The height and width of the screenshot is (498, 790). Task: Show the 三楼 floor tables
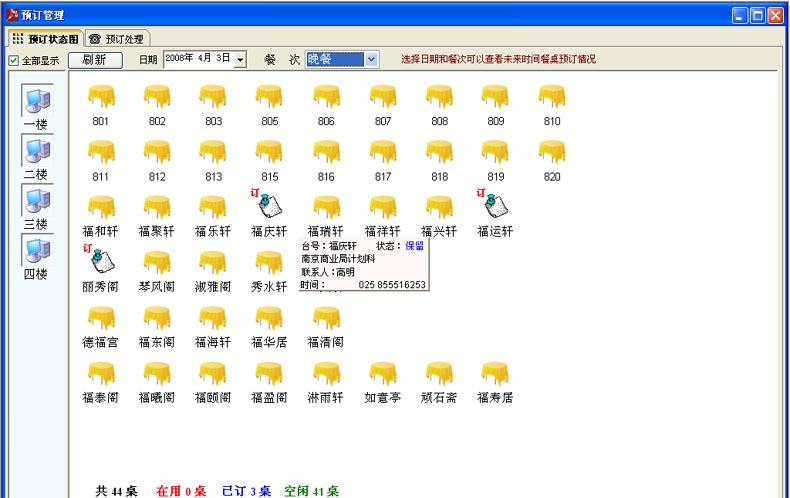[x=36, y=202]
